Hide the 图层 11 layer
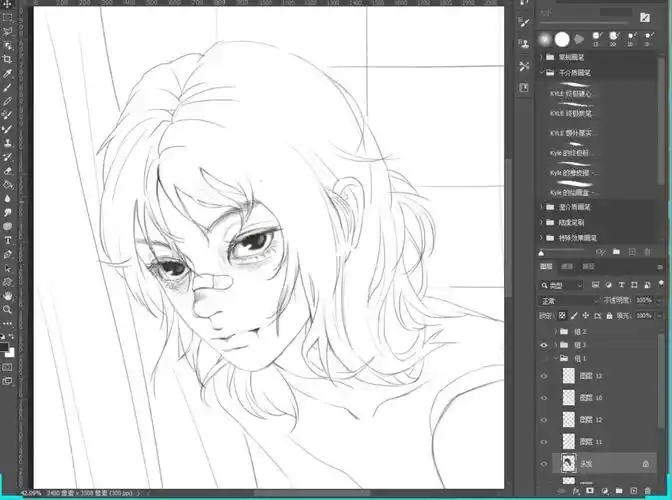The width and height of the screenshot is (672, 500). pos(544,441)
